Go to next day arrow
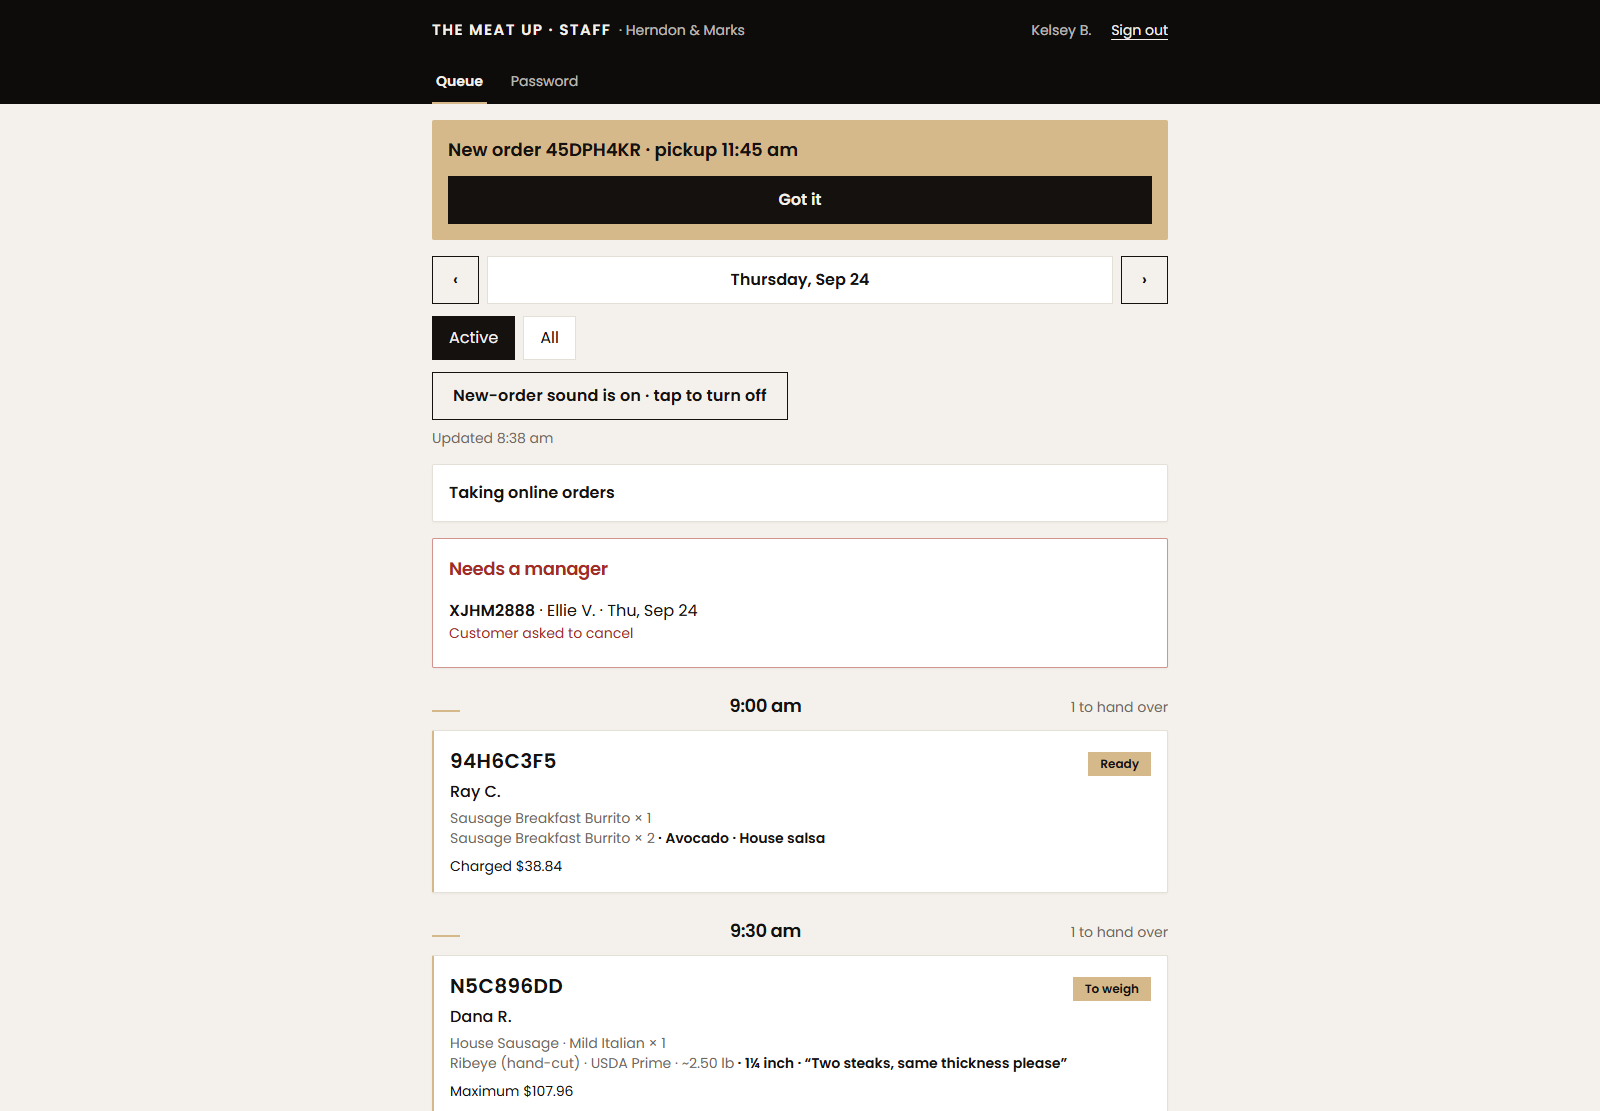Viewport: 1600px width, 1111px height. click(1144, 280)
